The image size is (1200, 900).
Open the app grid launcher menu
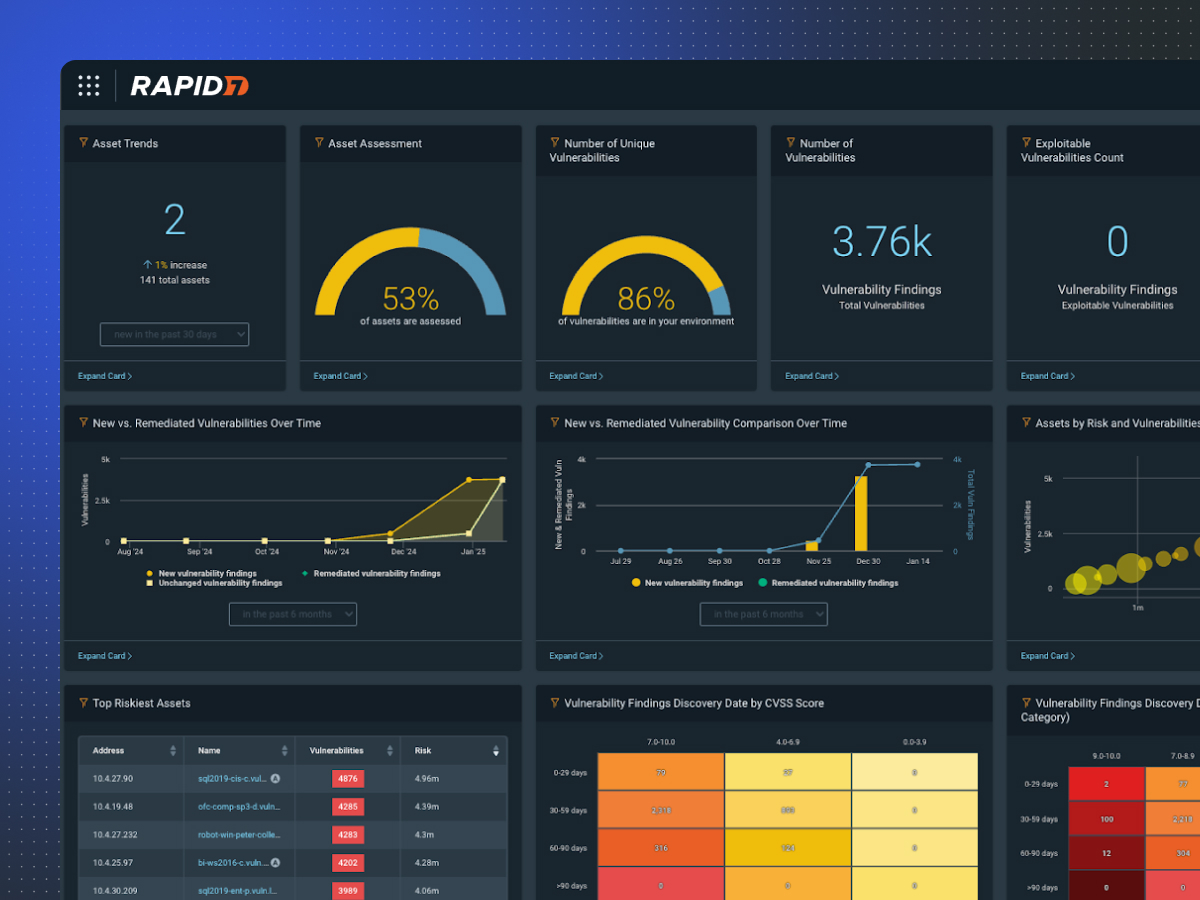coord(89,86)
